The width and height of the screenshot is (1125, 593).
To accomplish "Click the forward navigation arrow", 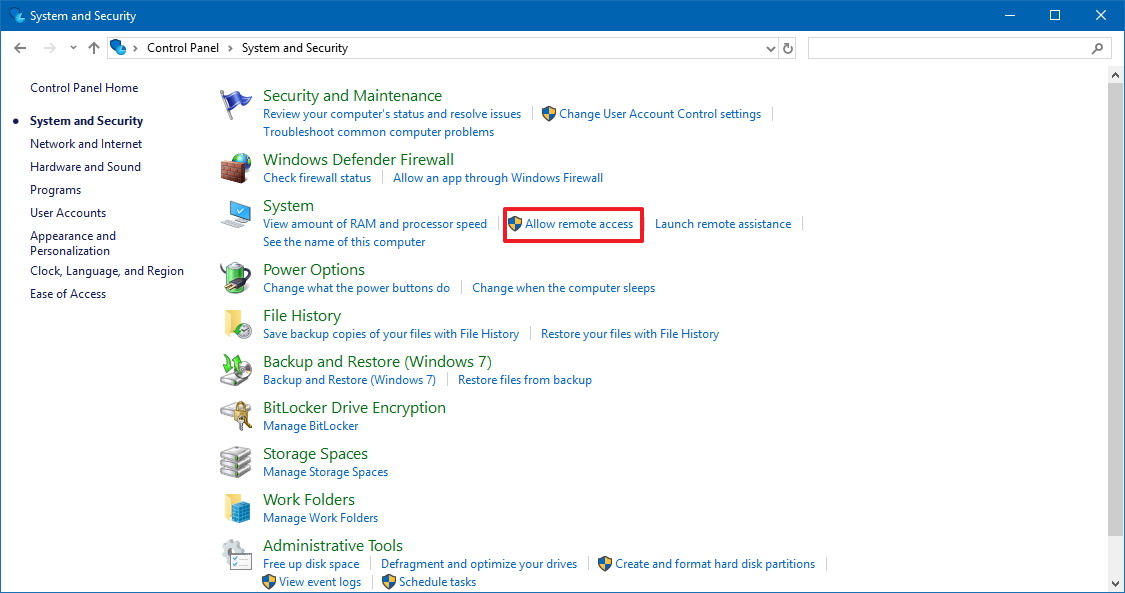I will (50, 48).
